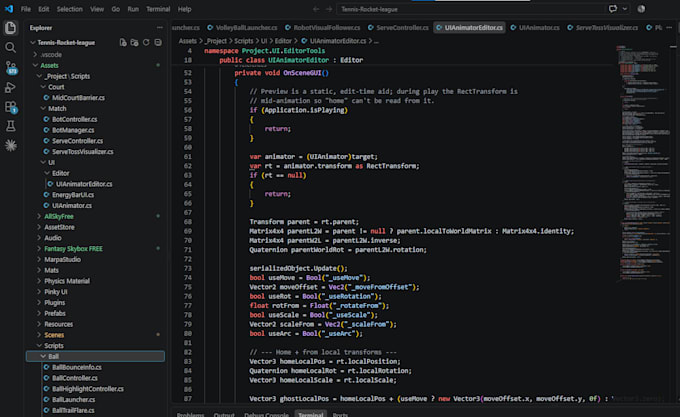Open BotManager.cs in Explorer
The width and height of the screenshot is (680, 417).
click(73, 130)
